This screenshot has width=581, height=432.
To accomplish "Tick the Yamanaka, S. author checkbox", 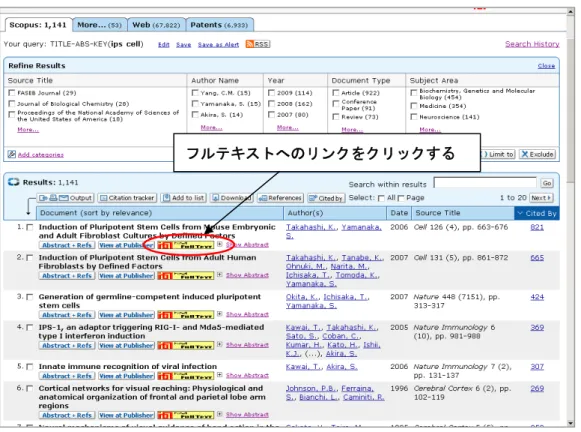I will point(195,104).
